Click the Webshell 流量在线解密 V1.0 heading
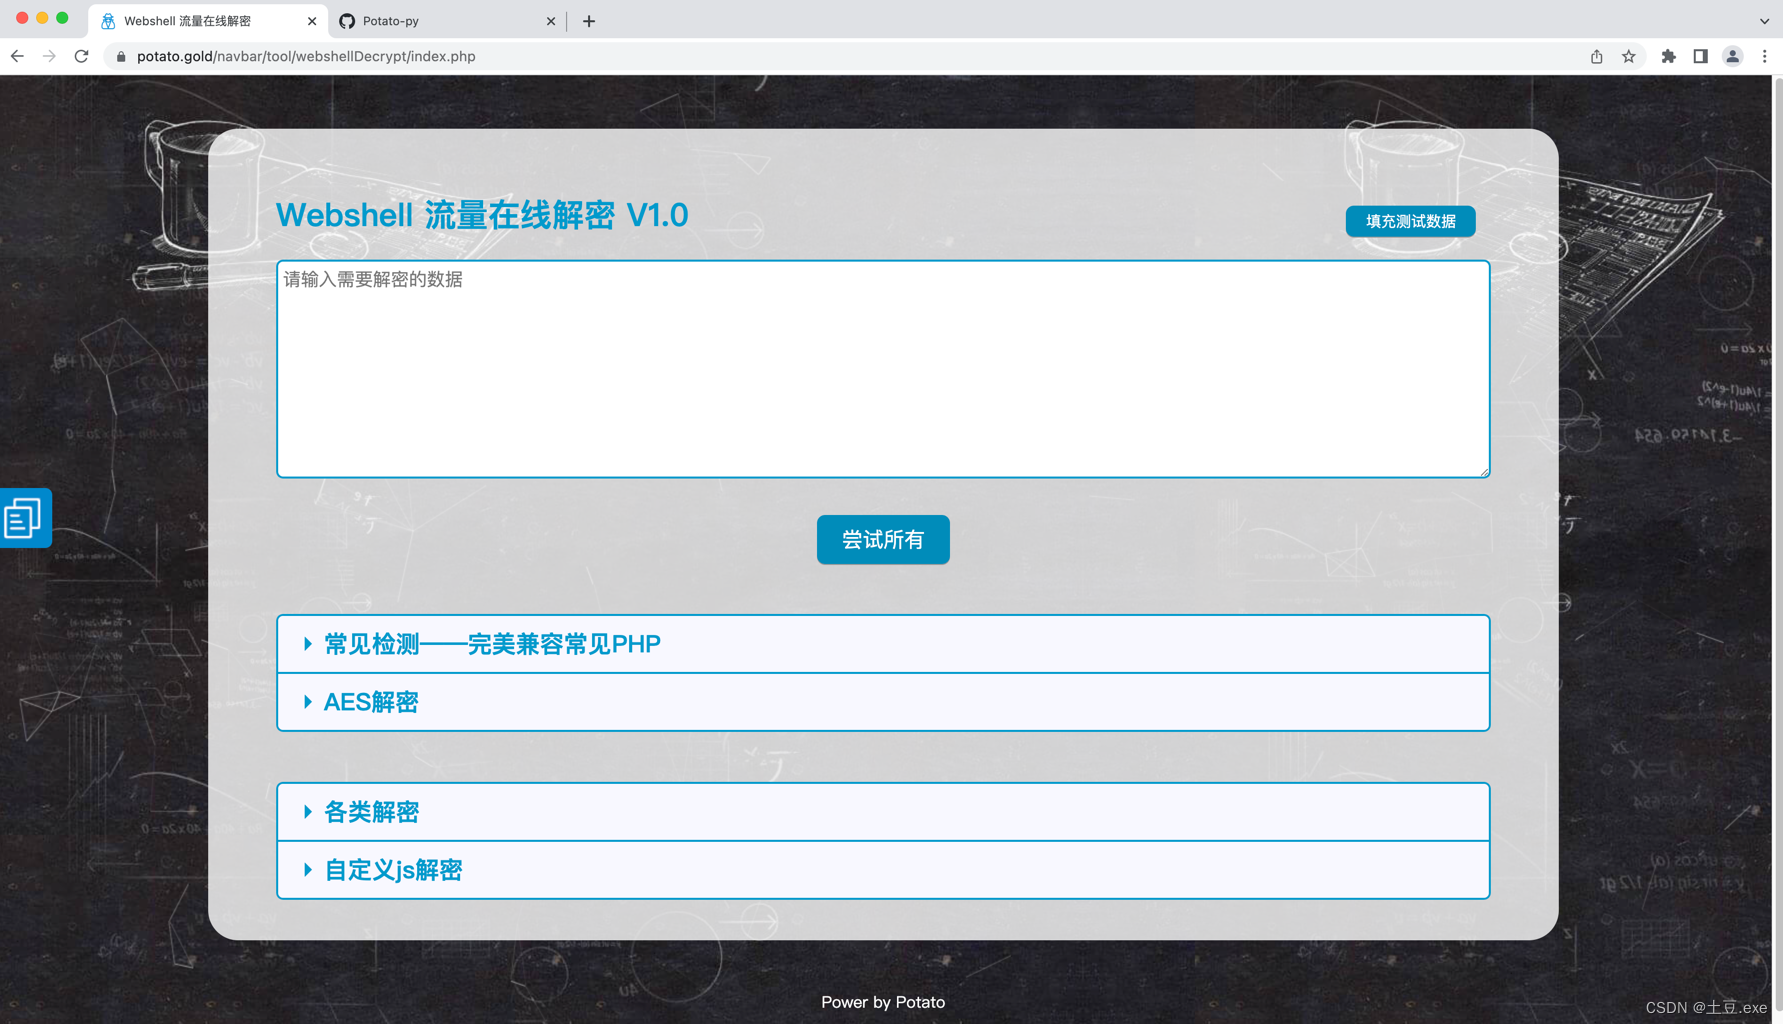This screenshot has height=1024, width=1783. (482, 215)
